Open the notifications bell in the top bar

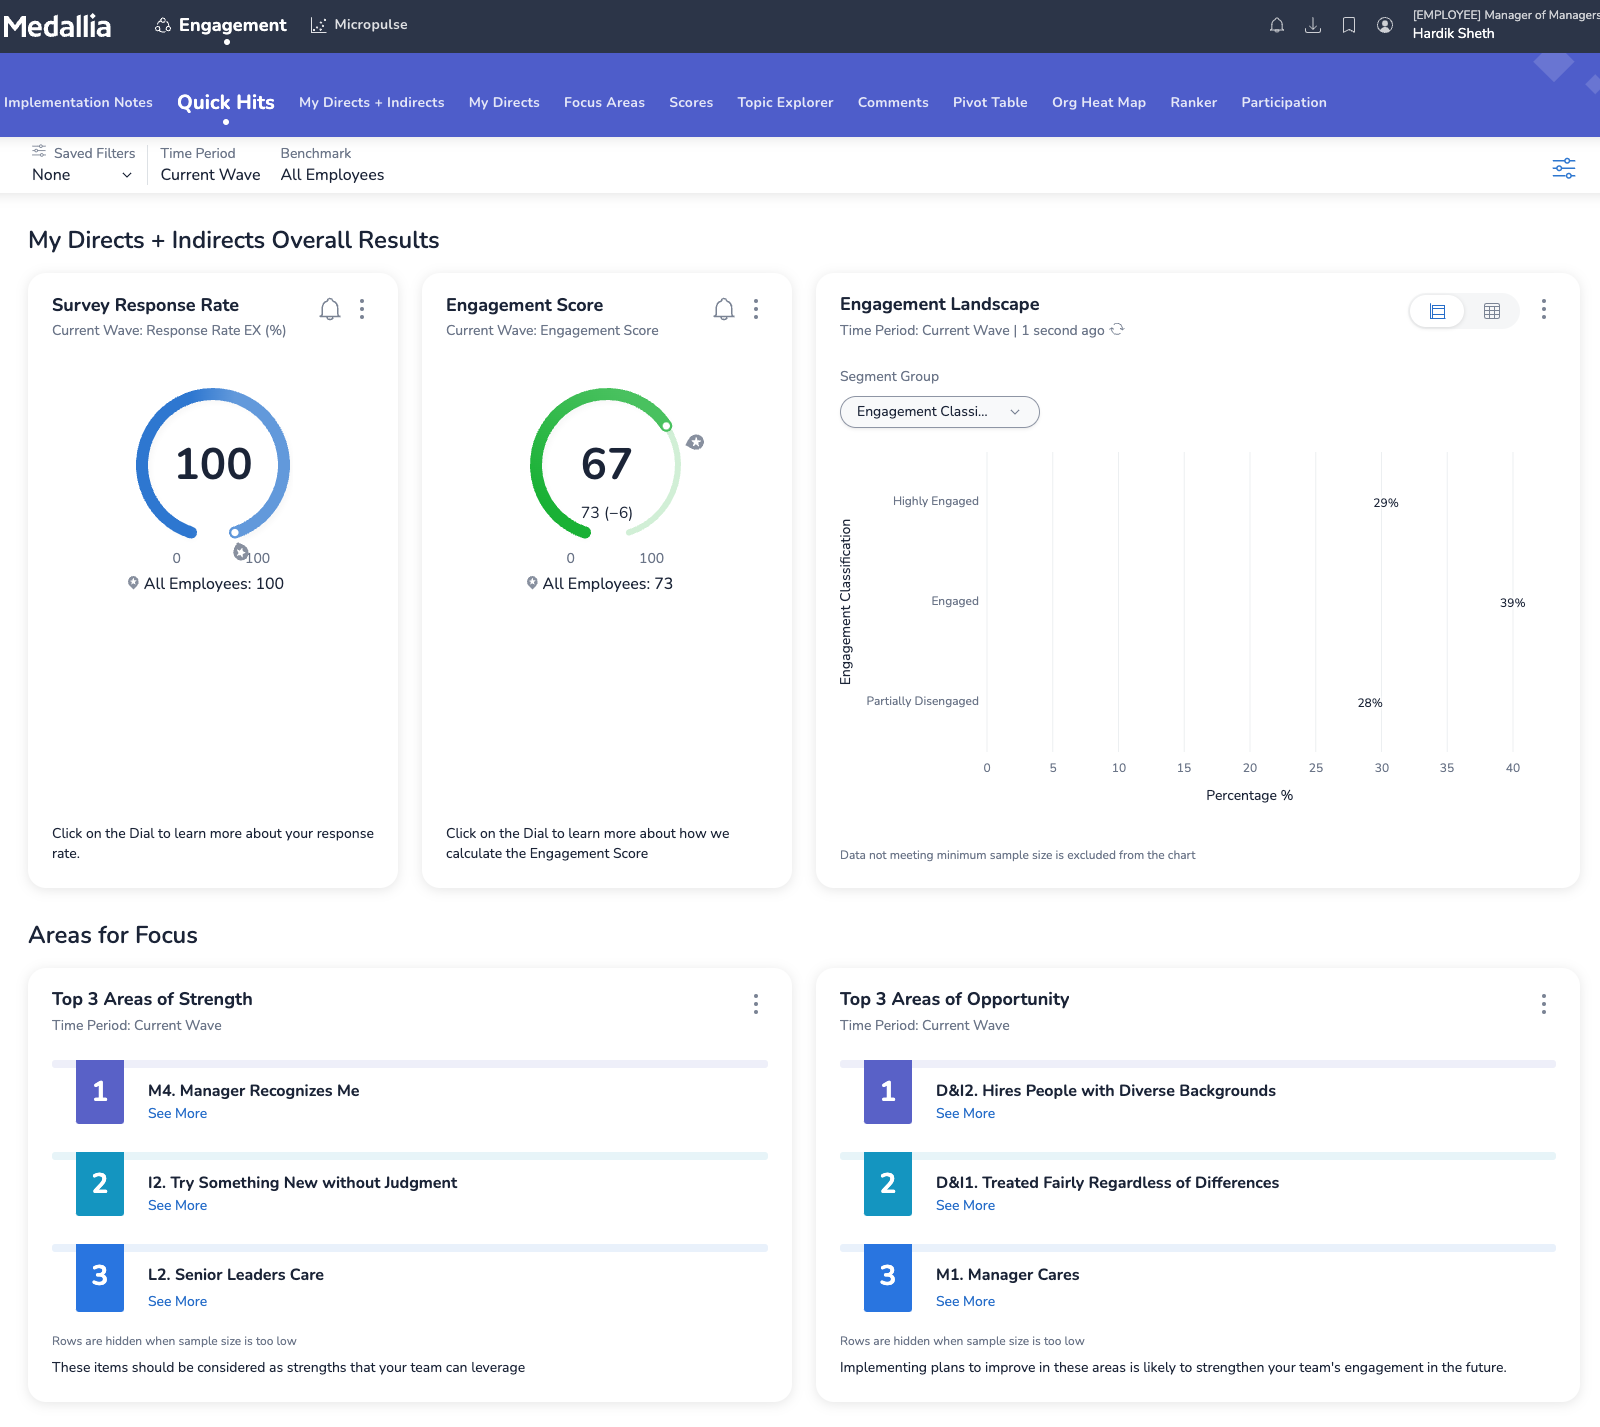point(1277,25)
